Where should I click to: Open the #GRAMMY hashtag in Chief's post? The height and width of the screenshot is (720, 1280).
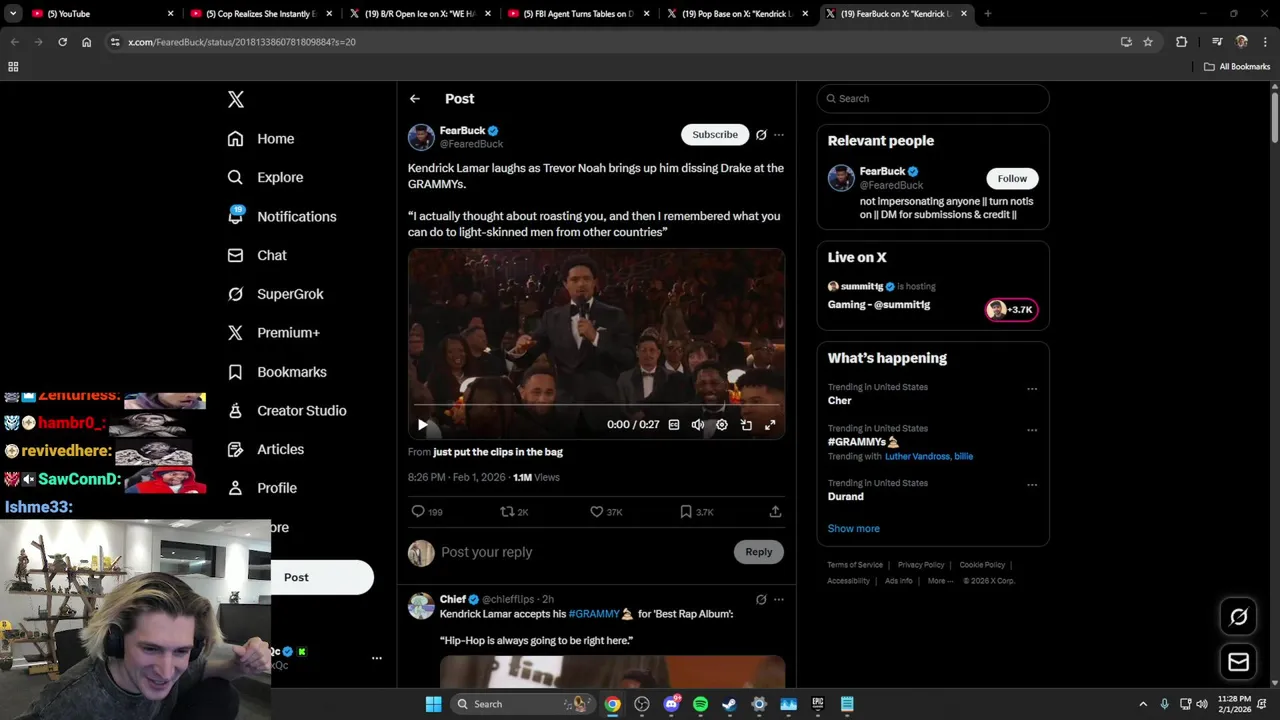click(x=594, y=614)
